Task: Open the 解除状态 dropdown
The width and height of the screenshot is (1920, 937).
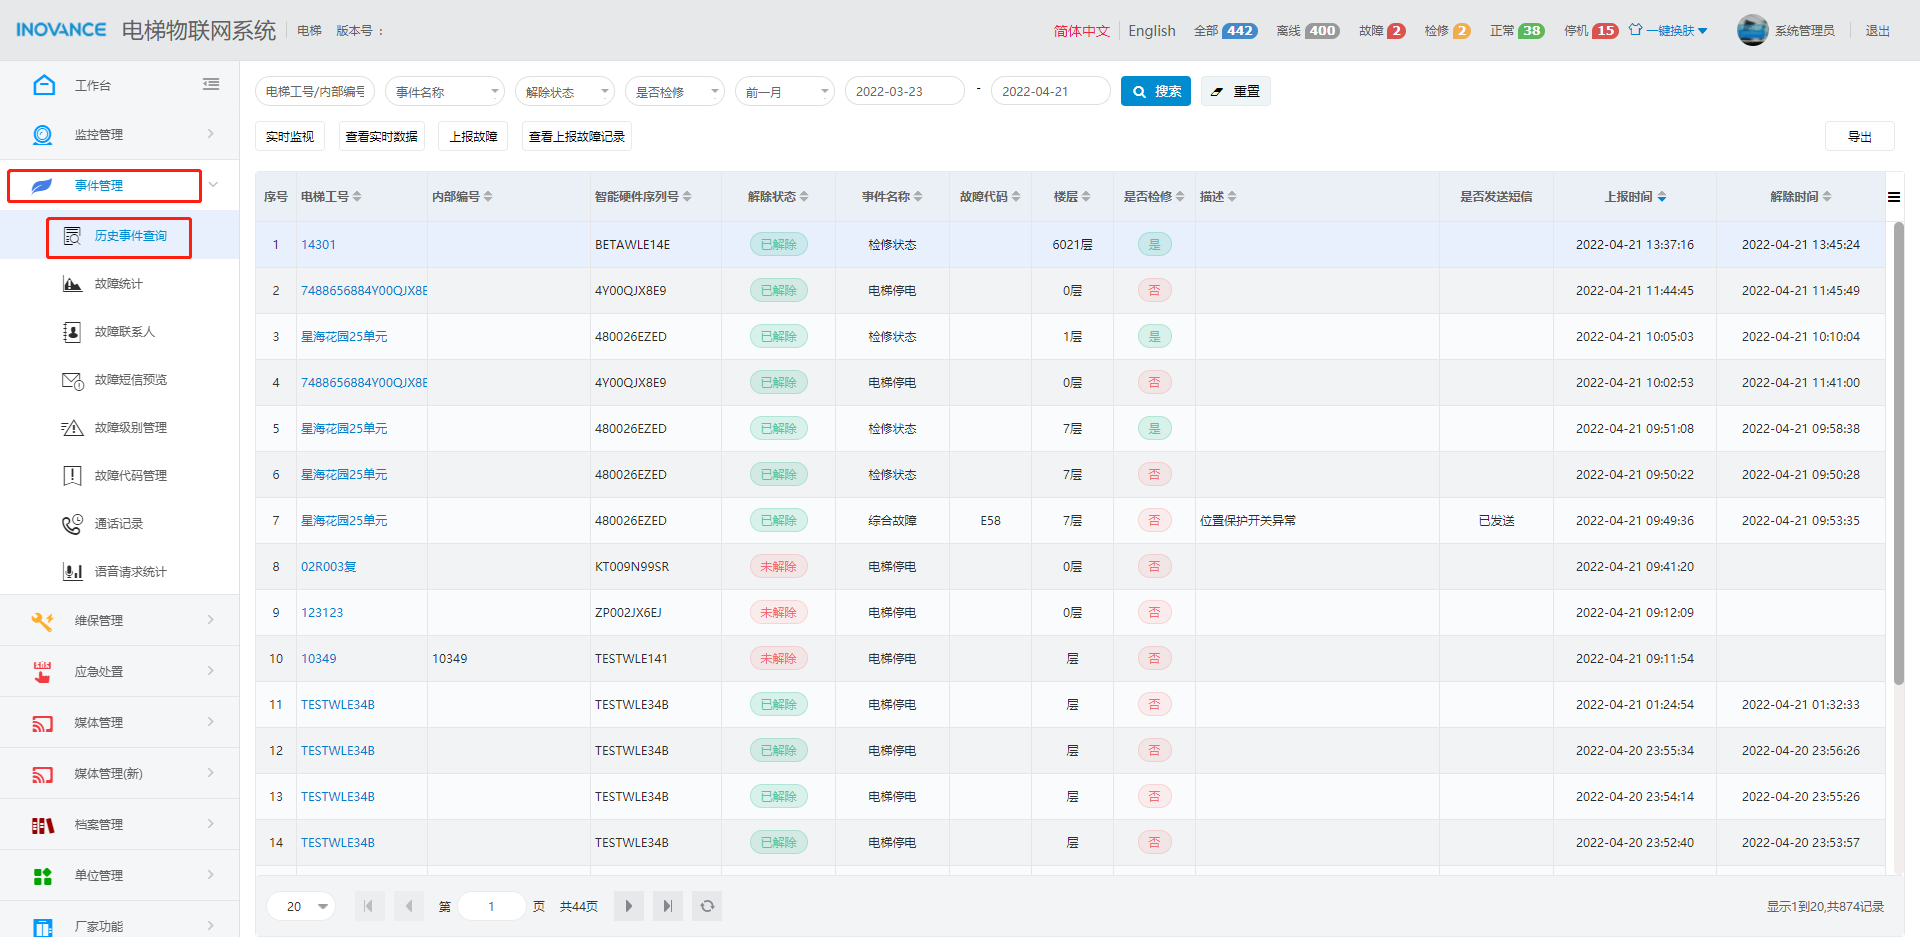Action: [x=565, y=92]
